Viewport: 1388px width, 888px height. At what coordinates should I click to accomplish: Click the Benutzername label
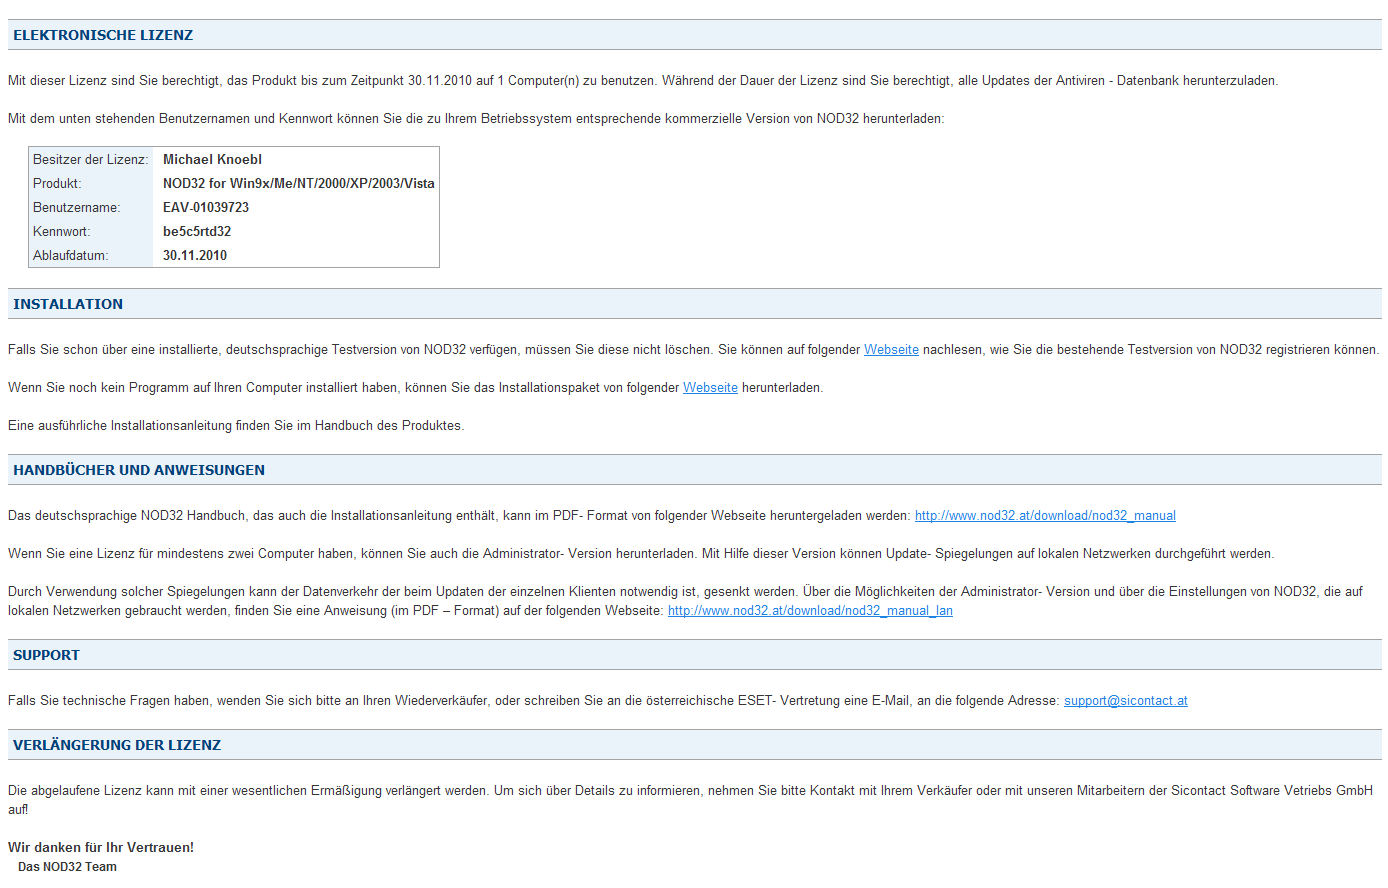(x=76, y=207)
